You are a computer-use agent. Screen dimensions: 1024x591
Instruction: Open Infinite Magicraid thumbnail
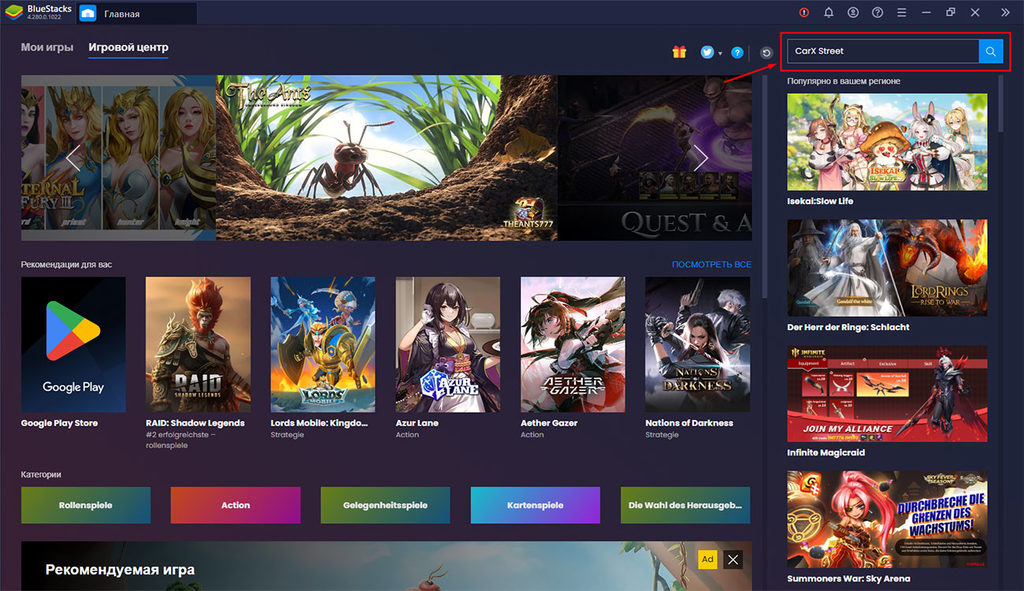[887, 394]
